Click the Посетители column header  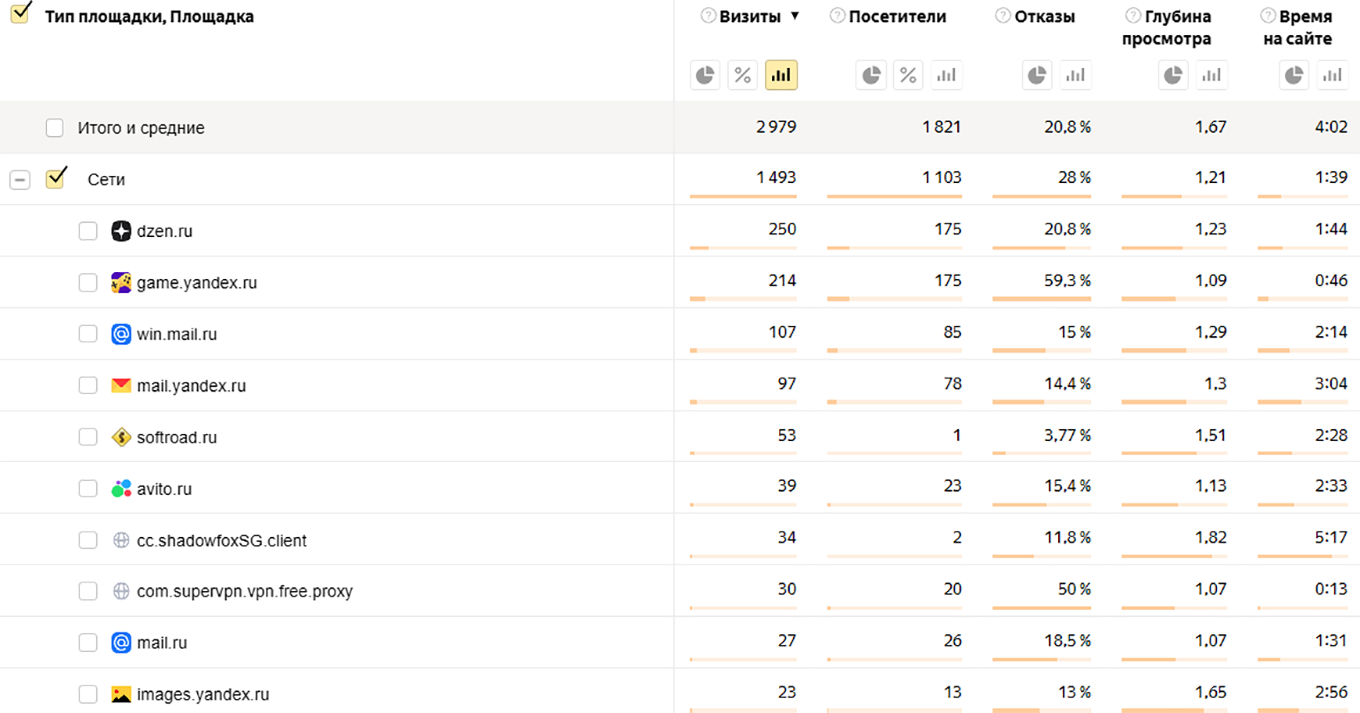pos(897,16)
